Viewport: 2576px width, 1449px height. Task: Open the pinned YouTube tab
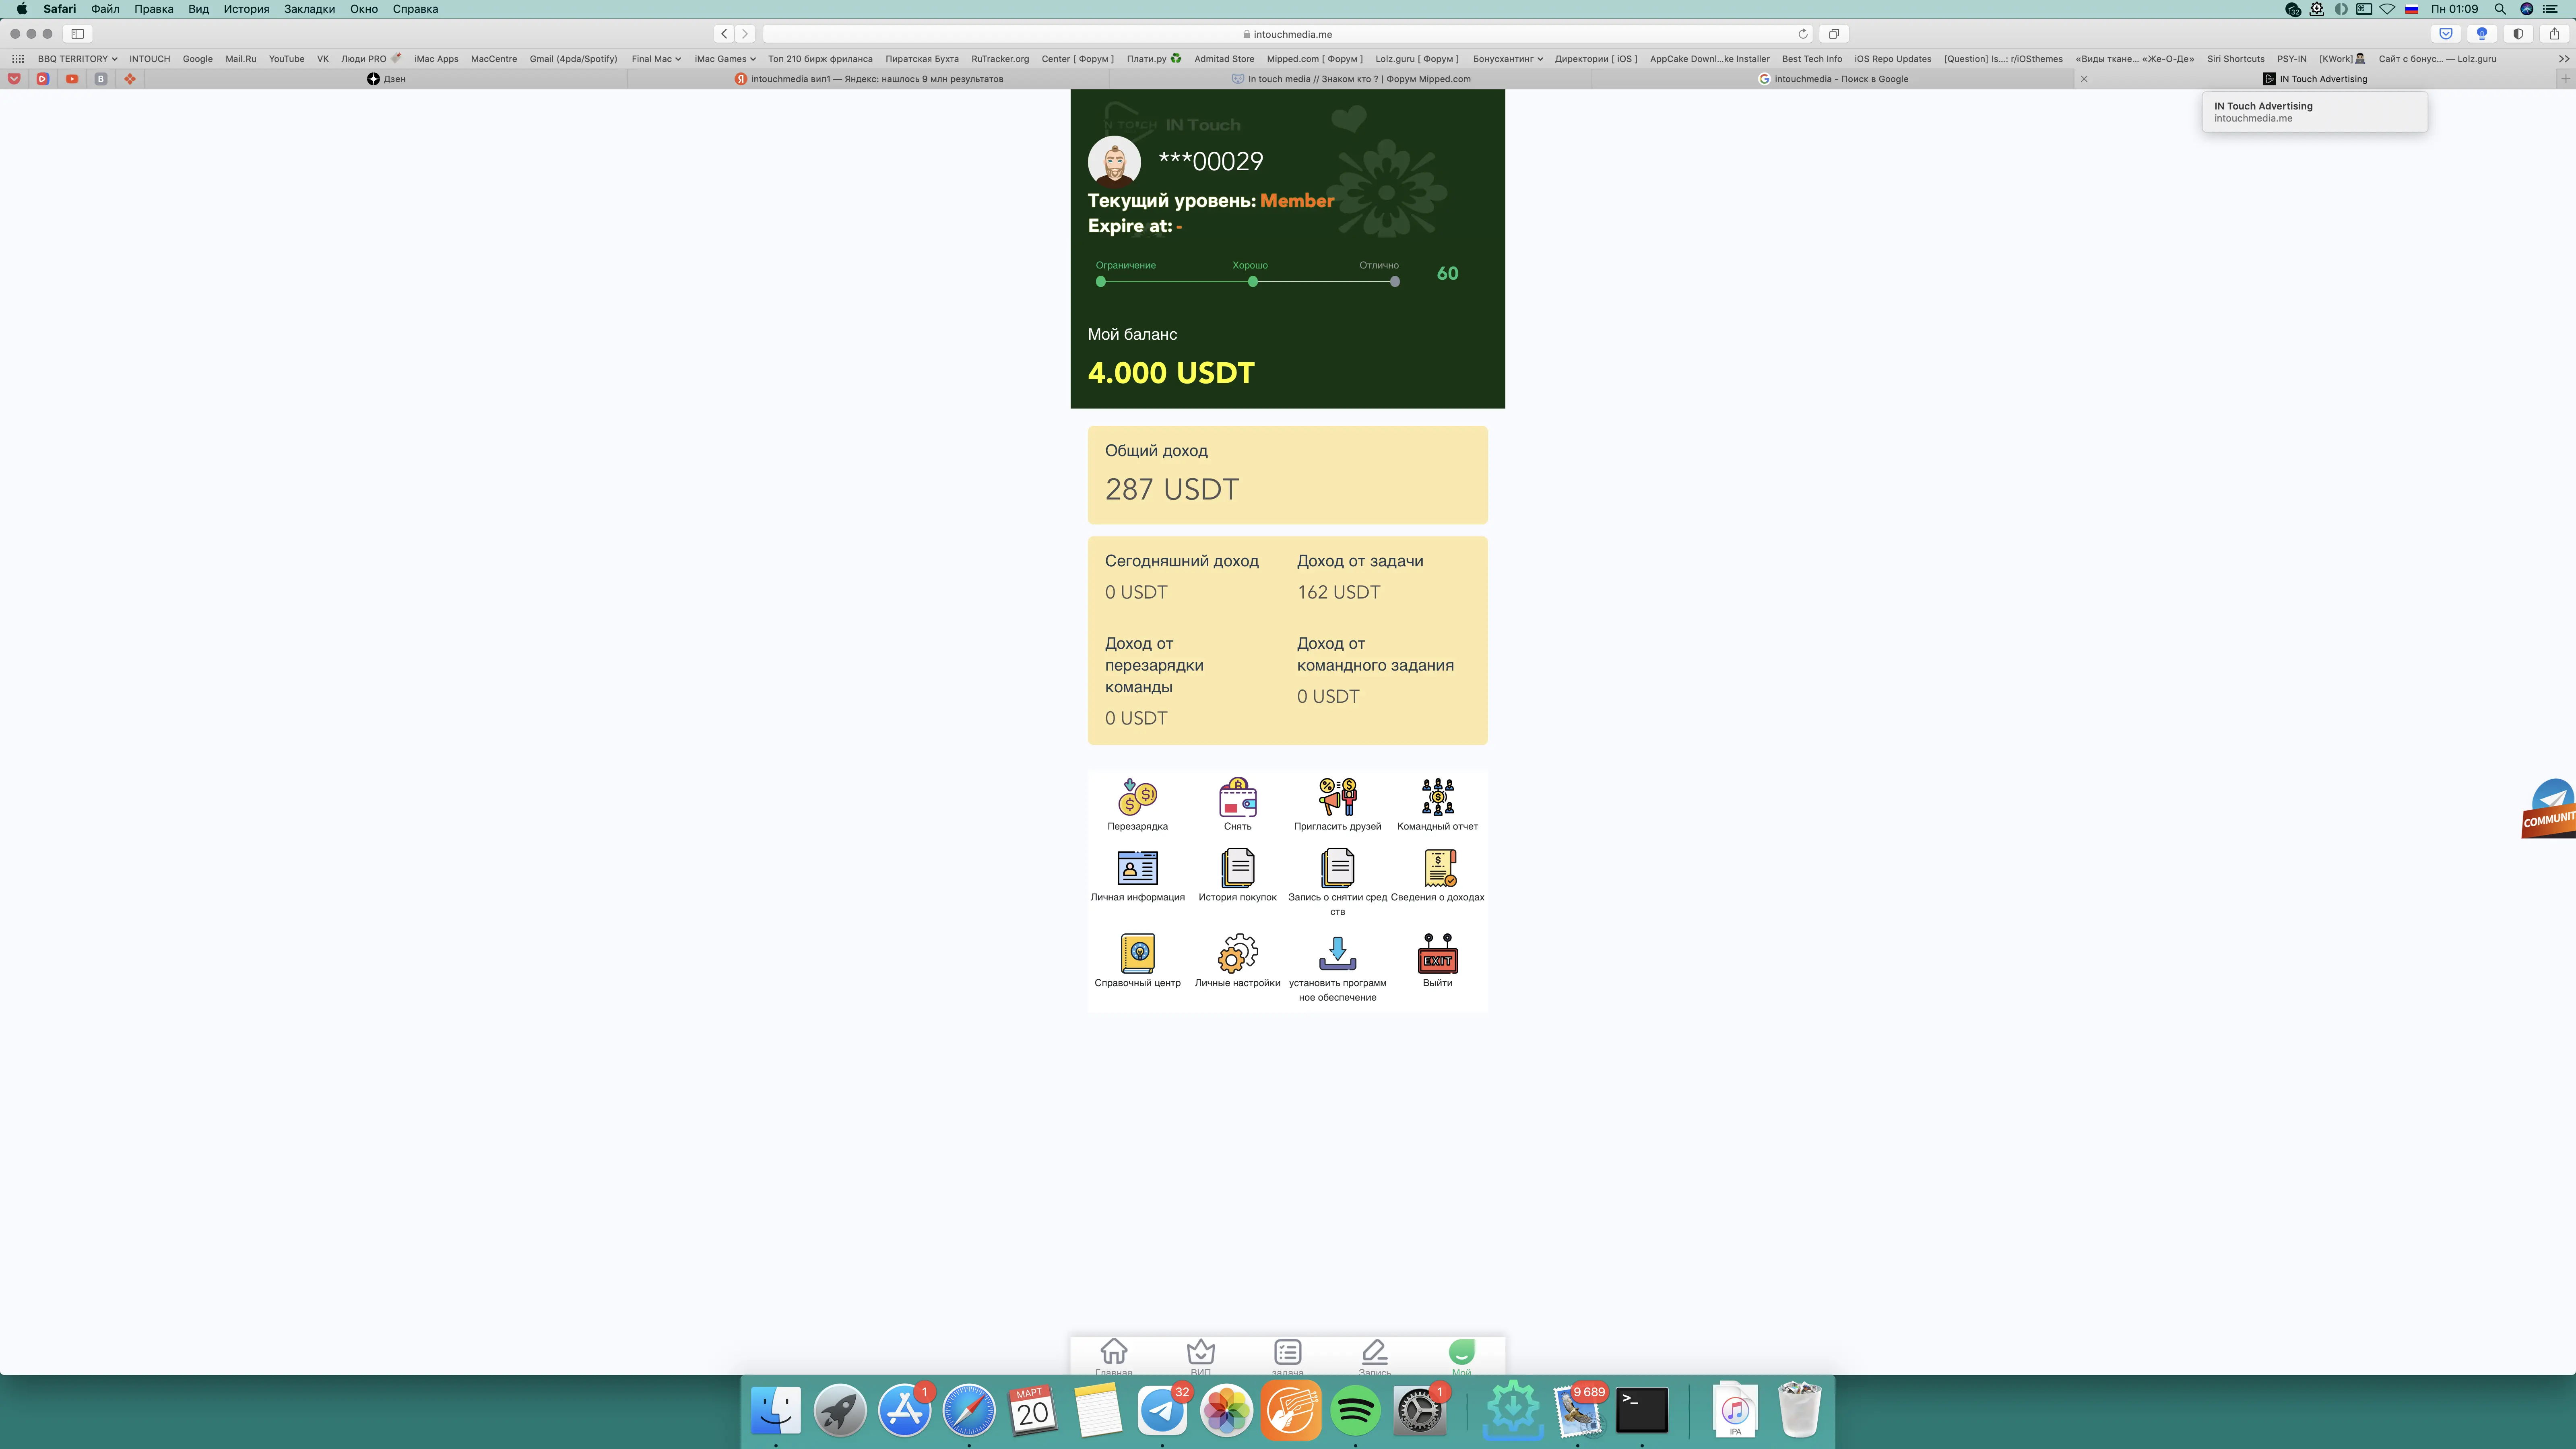click(x=72, y=79)
